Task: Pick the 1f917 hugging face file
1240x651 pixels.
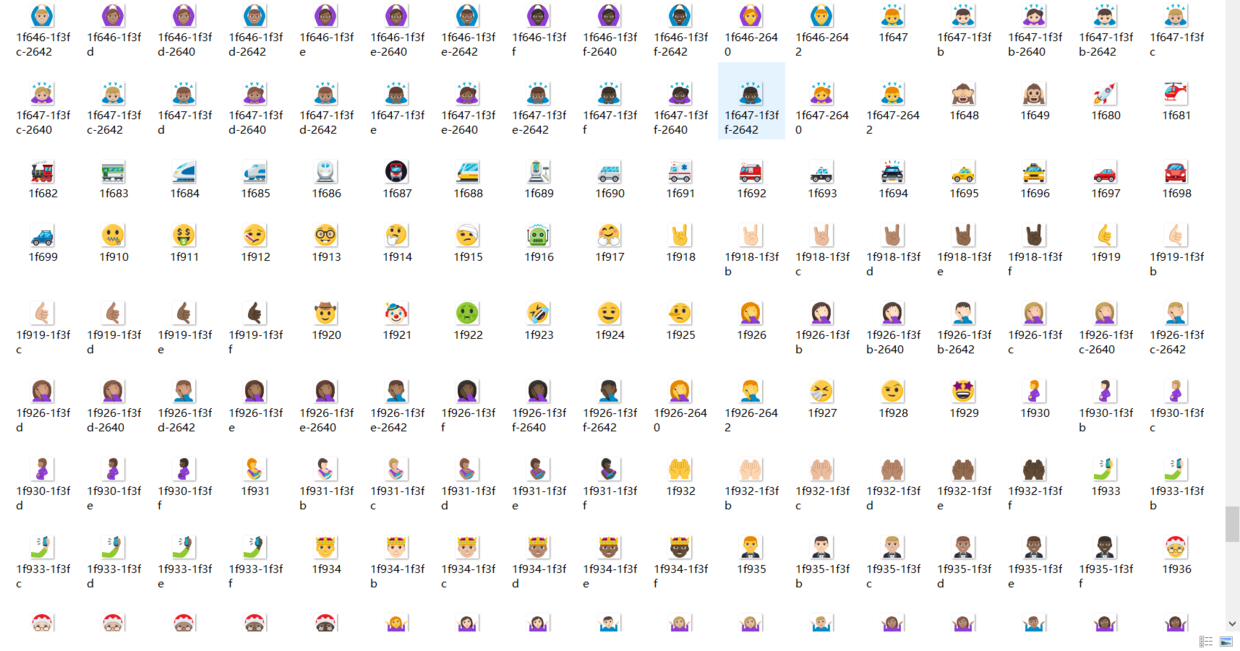Action: (610, 244)
